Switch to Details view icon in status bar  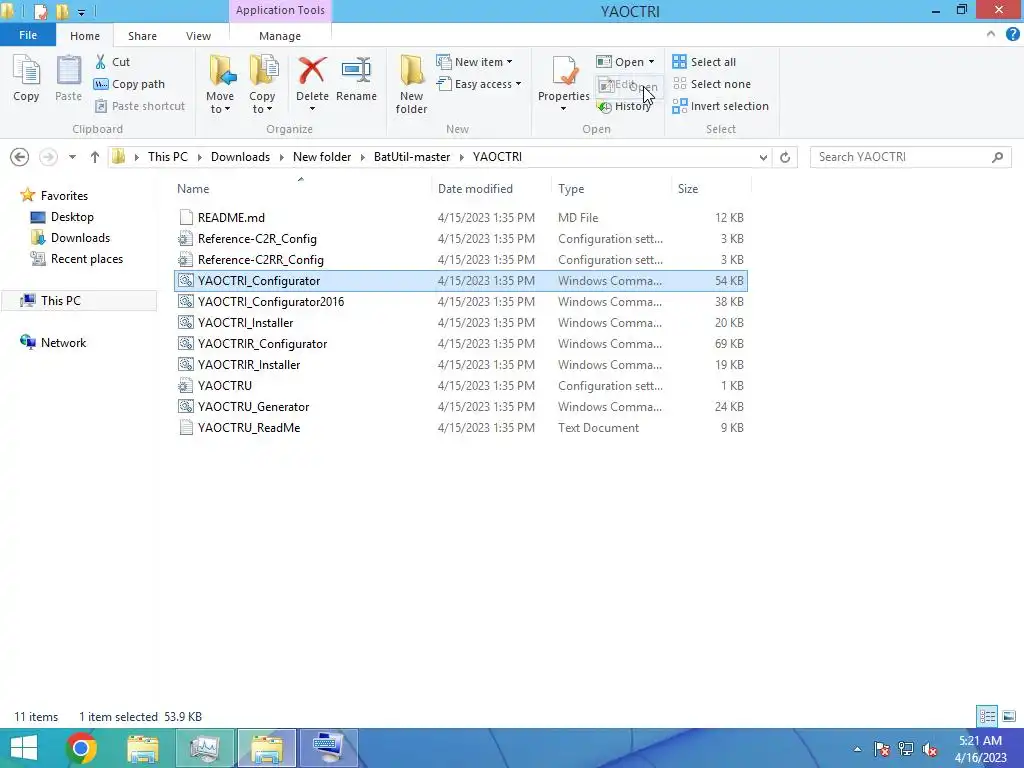[x=987, y=716]
